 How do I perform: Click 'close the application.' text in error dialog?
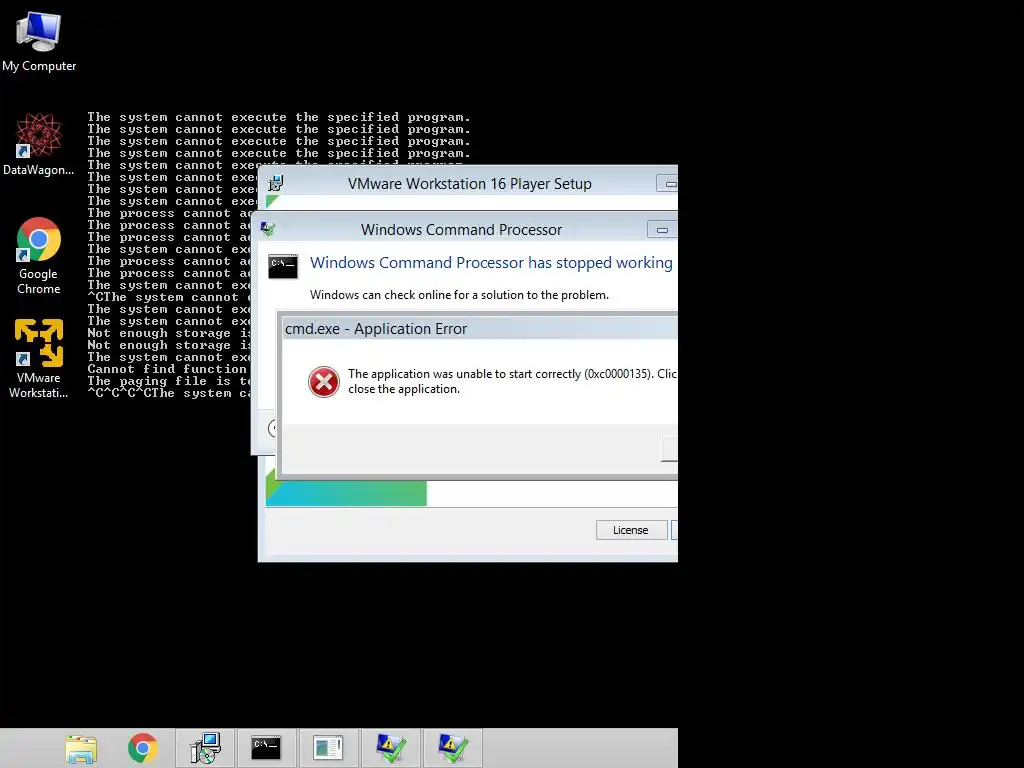coord(404,389)
